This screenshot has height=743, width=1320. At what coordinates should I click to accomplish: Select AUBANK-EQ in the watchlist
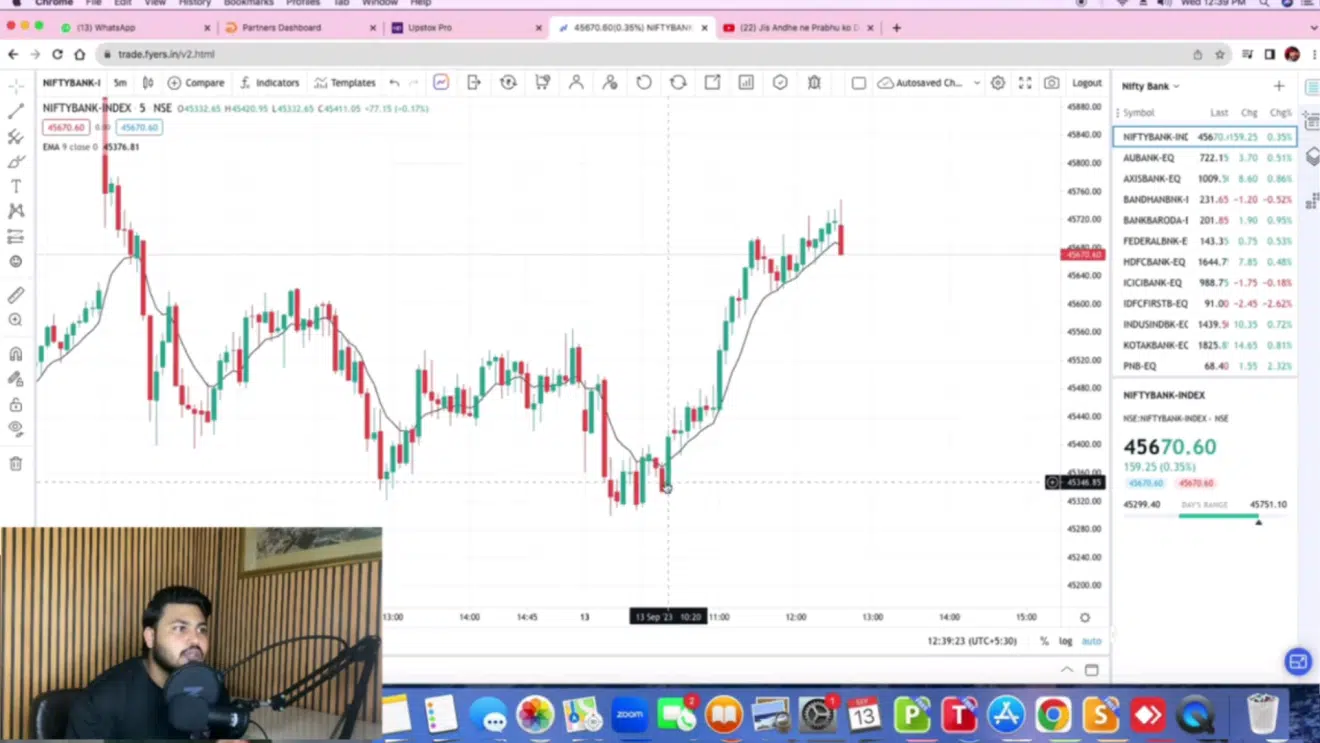(x=1205, y=158)
